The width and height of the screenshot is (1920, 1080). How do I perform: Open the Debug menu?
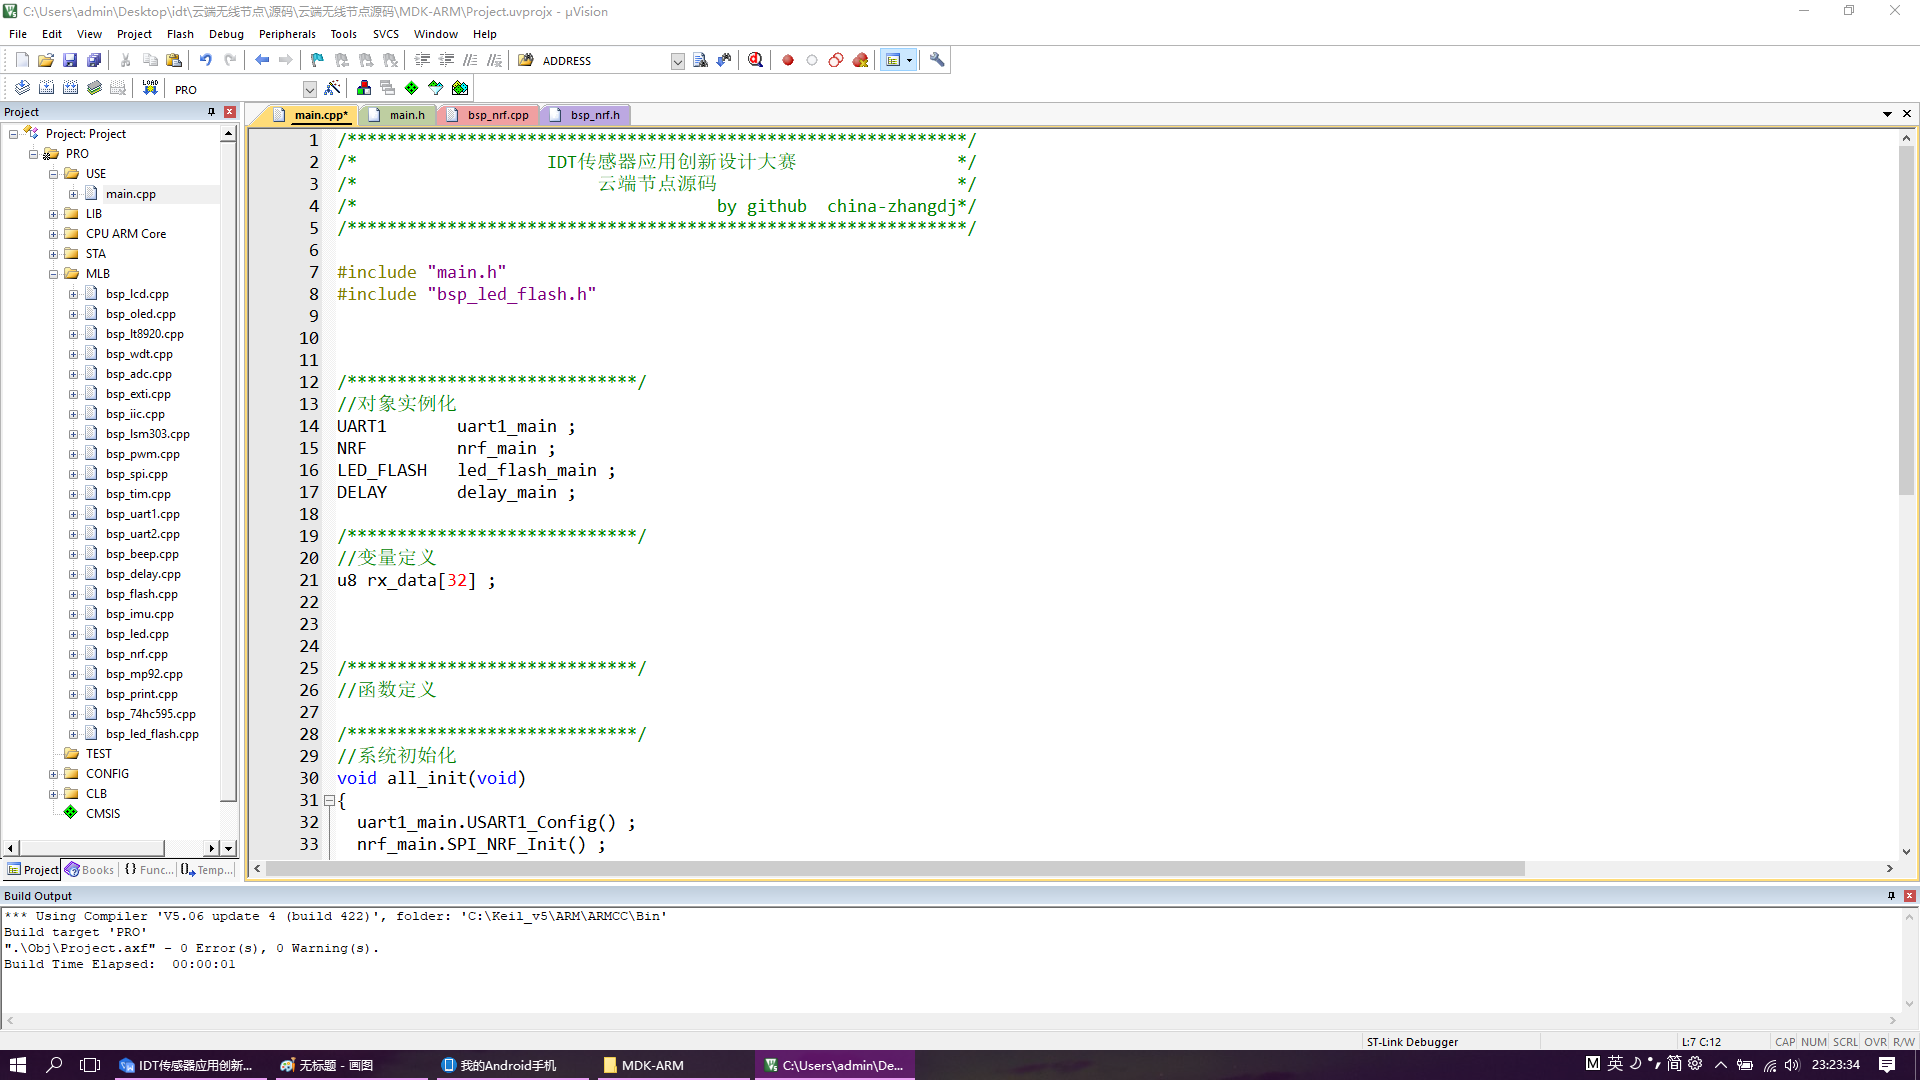[x=224, y=34]
